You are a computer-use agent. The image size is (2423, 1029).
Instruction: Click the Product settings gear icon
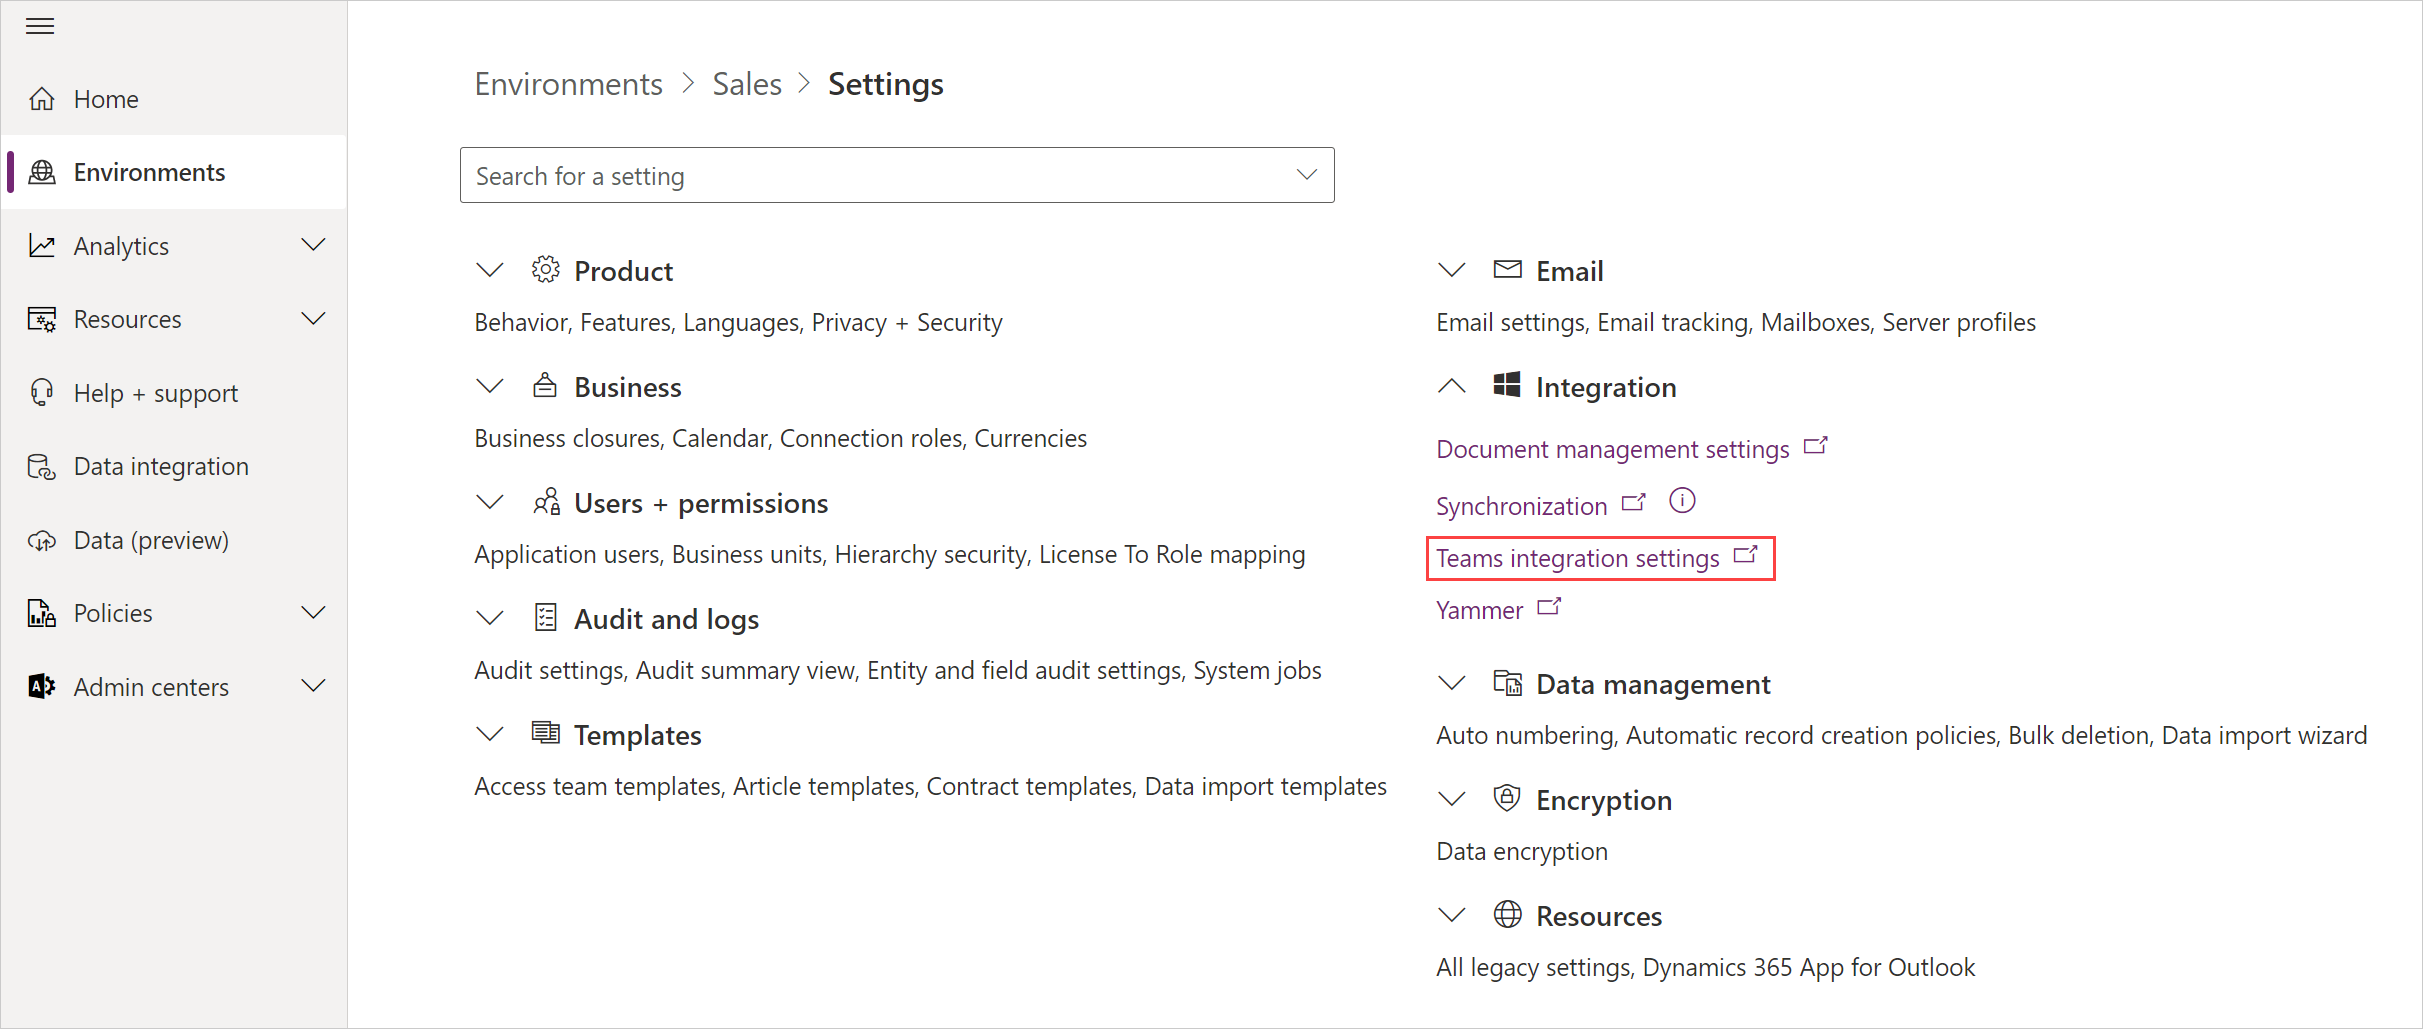pos(545,268)
